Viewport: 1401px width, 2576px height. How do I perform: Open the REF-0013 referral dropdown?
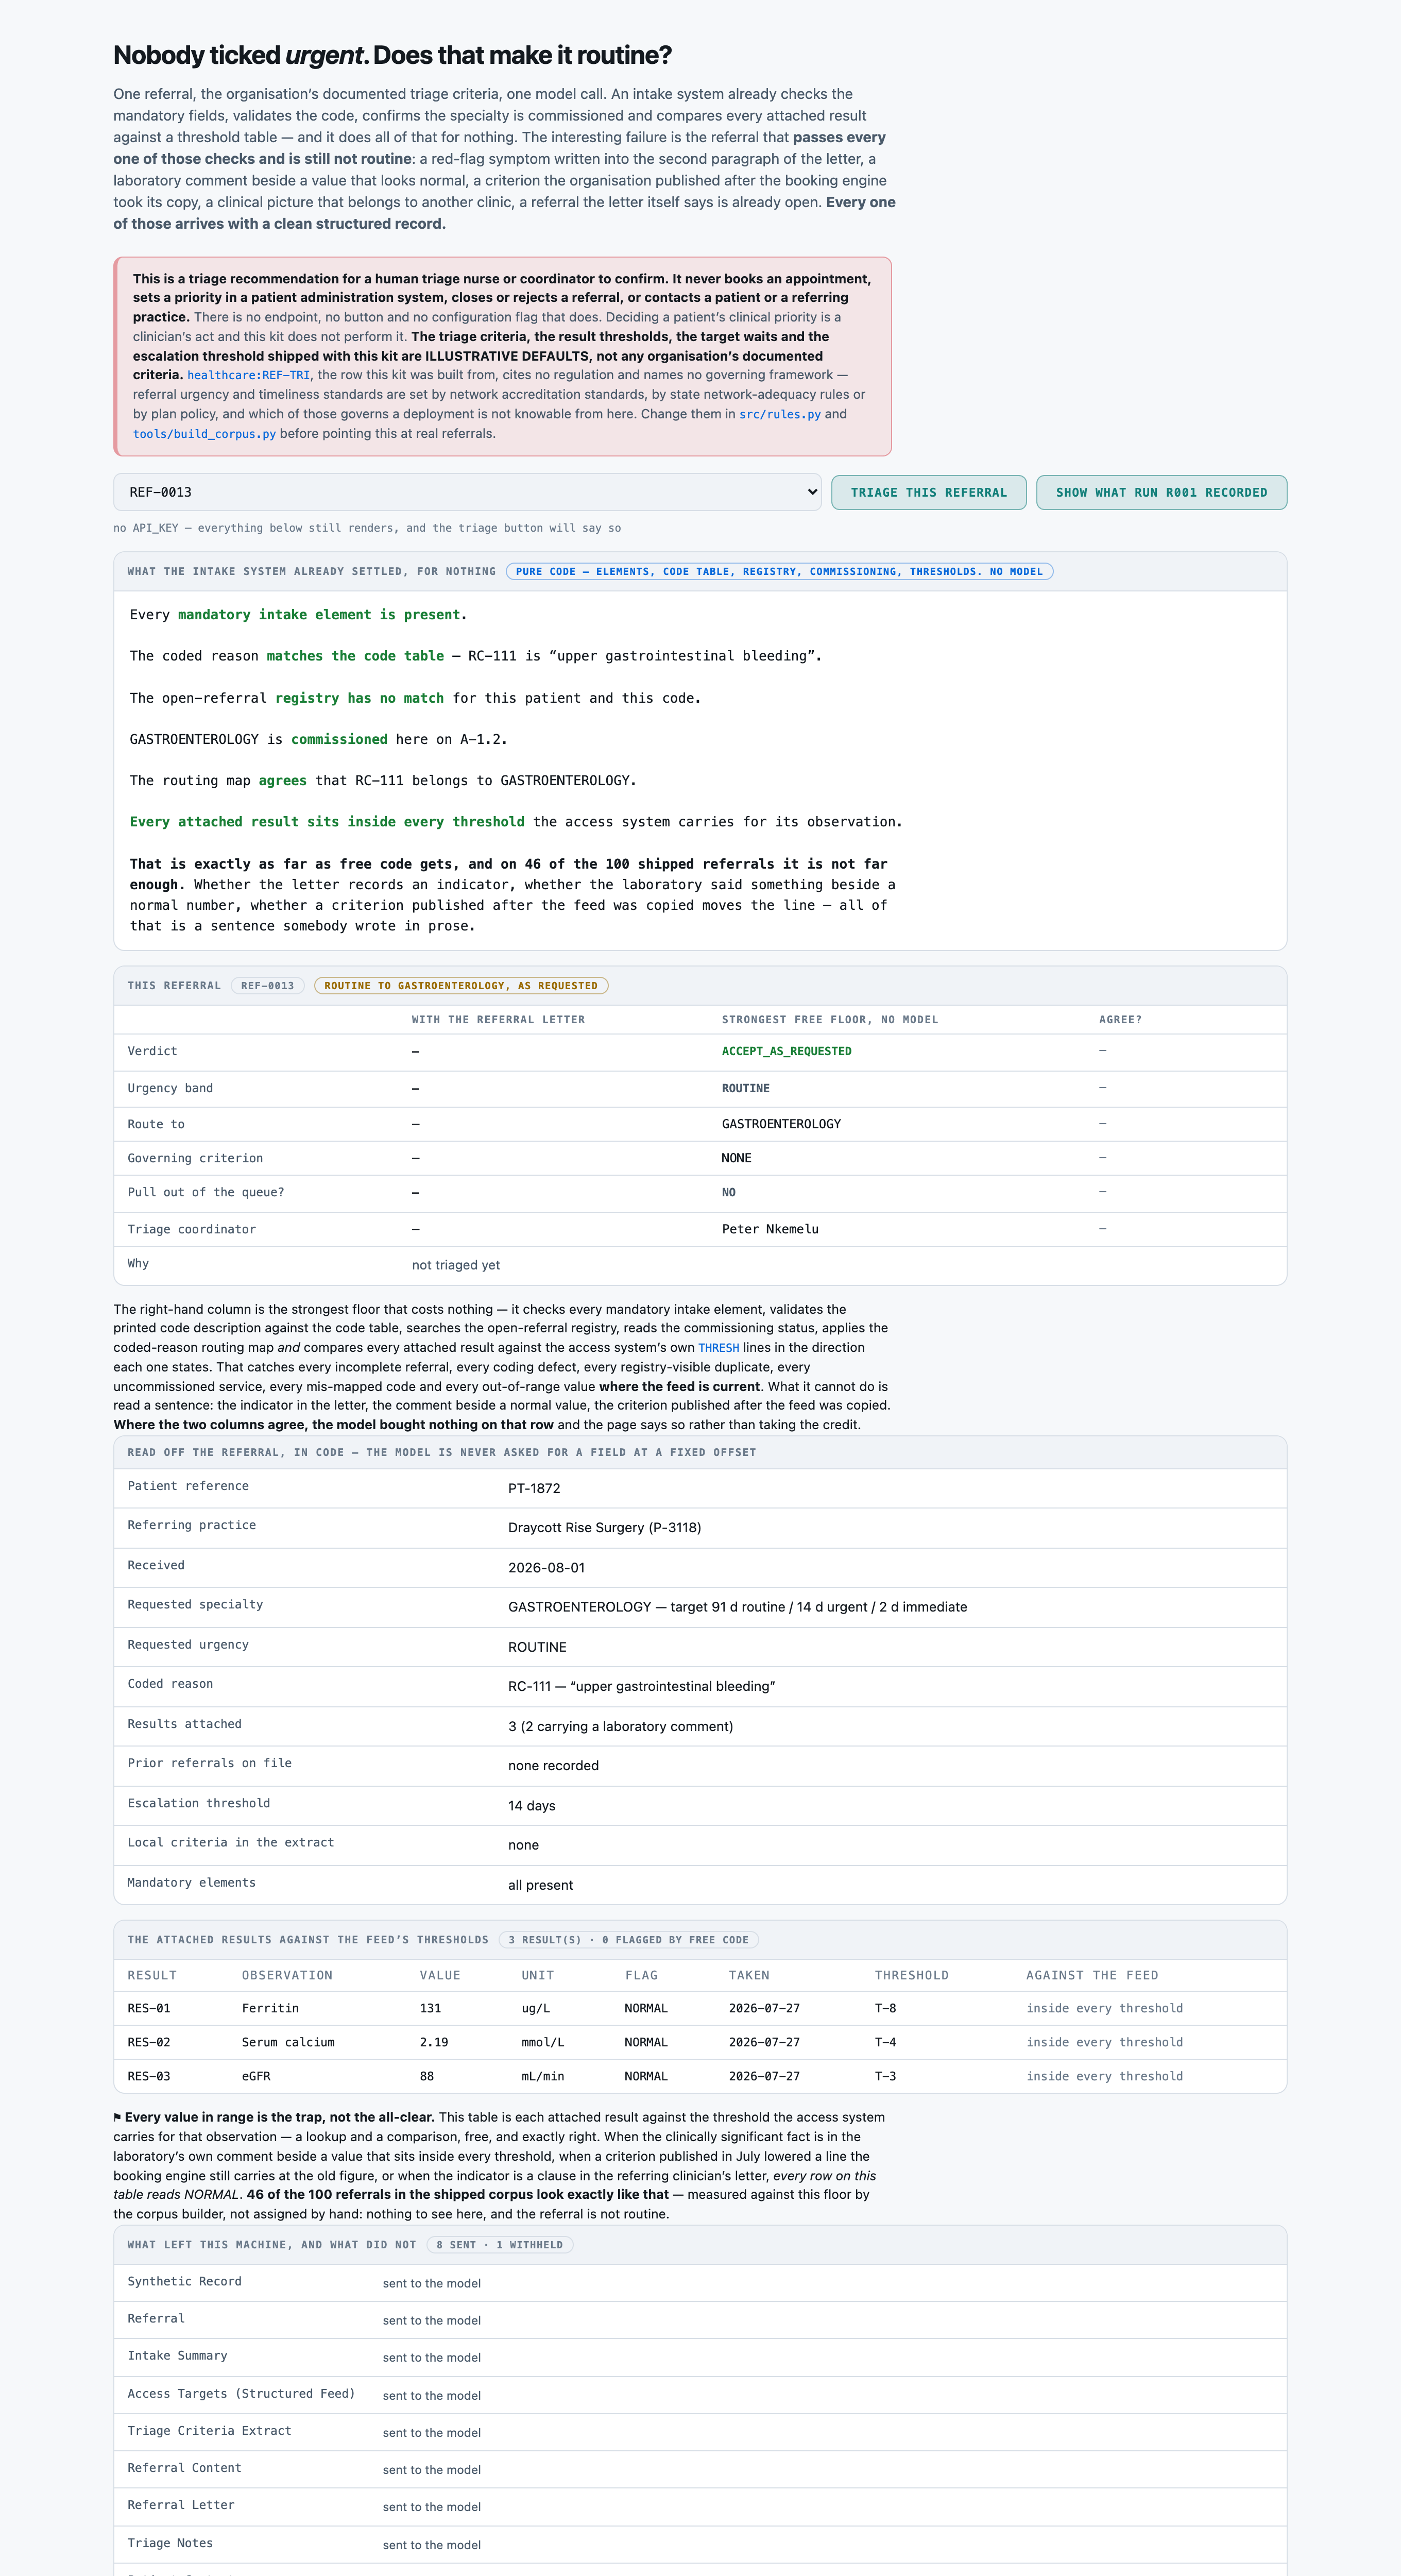[x=467, y=492]
